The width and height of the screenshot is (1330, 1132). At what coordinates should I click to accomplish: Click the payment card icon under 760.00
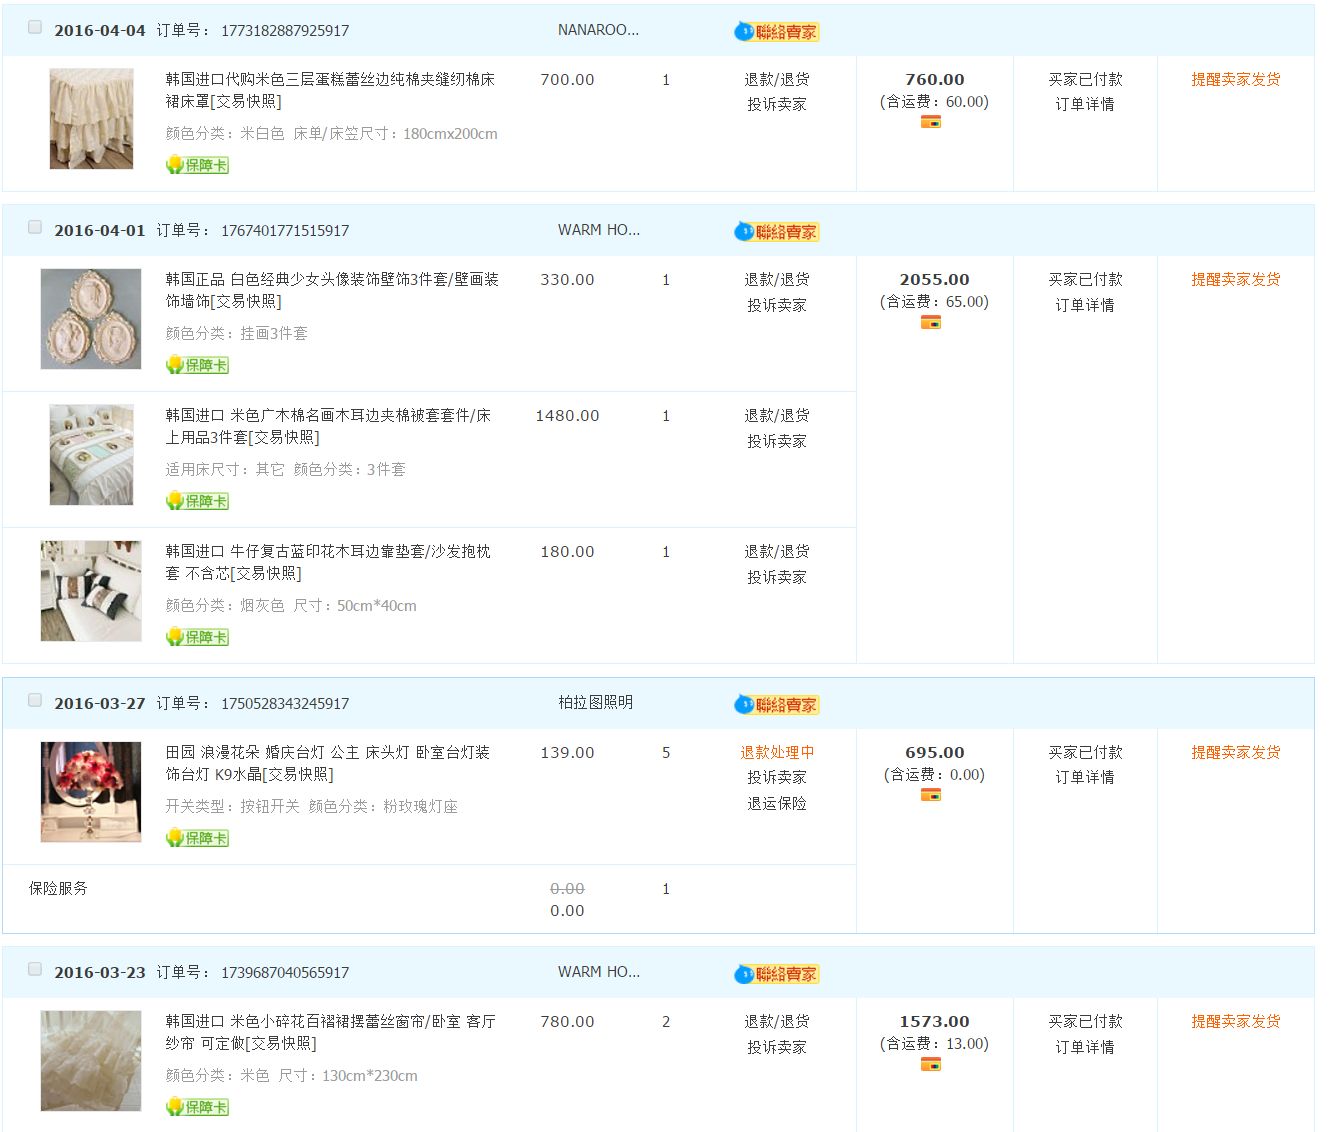[x=931, y=122]
